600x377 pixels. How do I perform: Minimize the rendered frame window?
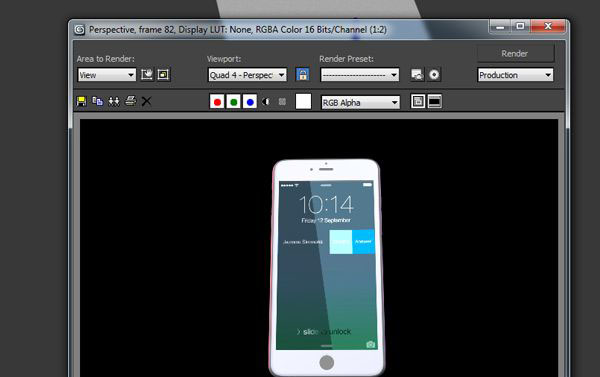[500, 27]
